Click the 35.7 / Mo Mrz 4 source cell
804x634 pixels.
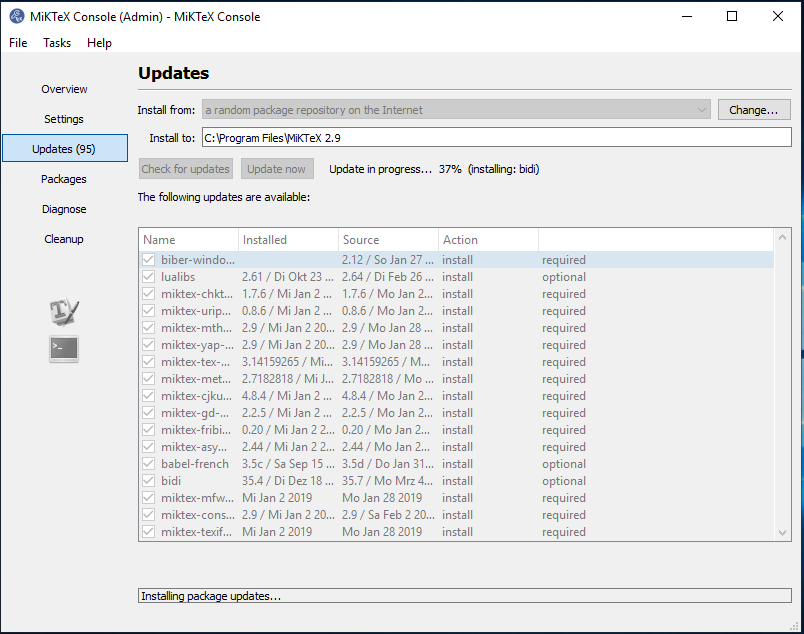(388, 481)
